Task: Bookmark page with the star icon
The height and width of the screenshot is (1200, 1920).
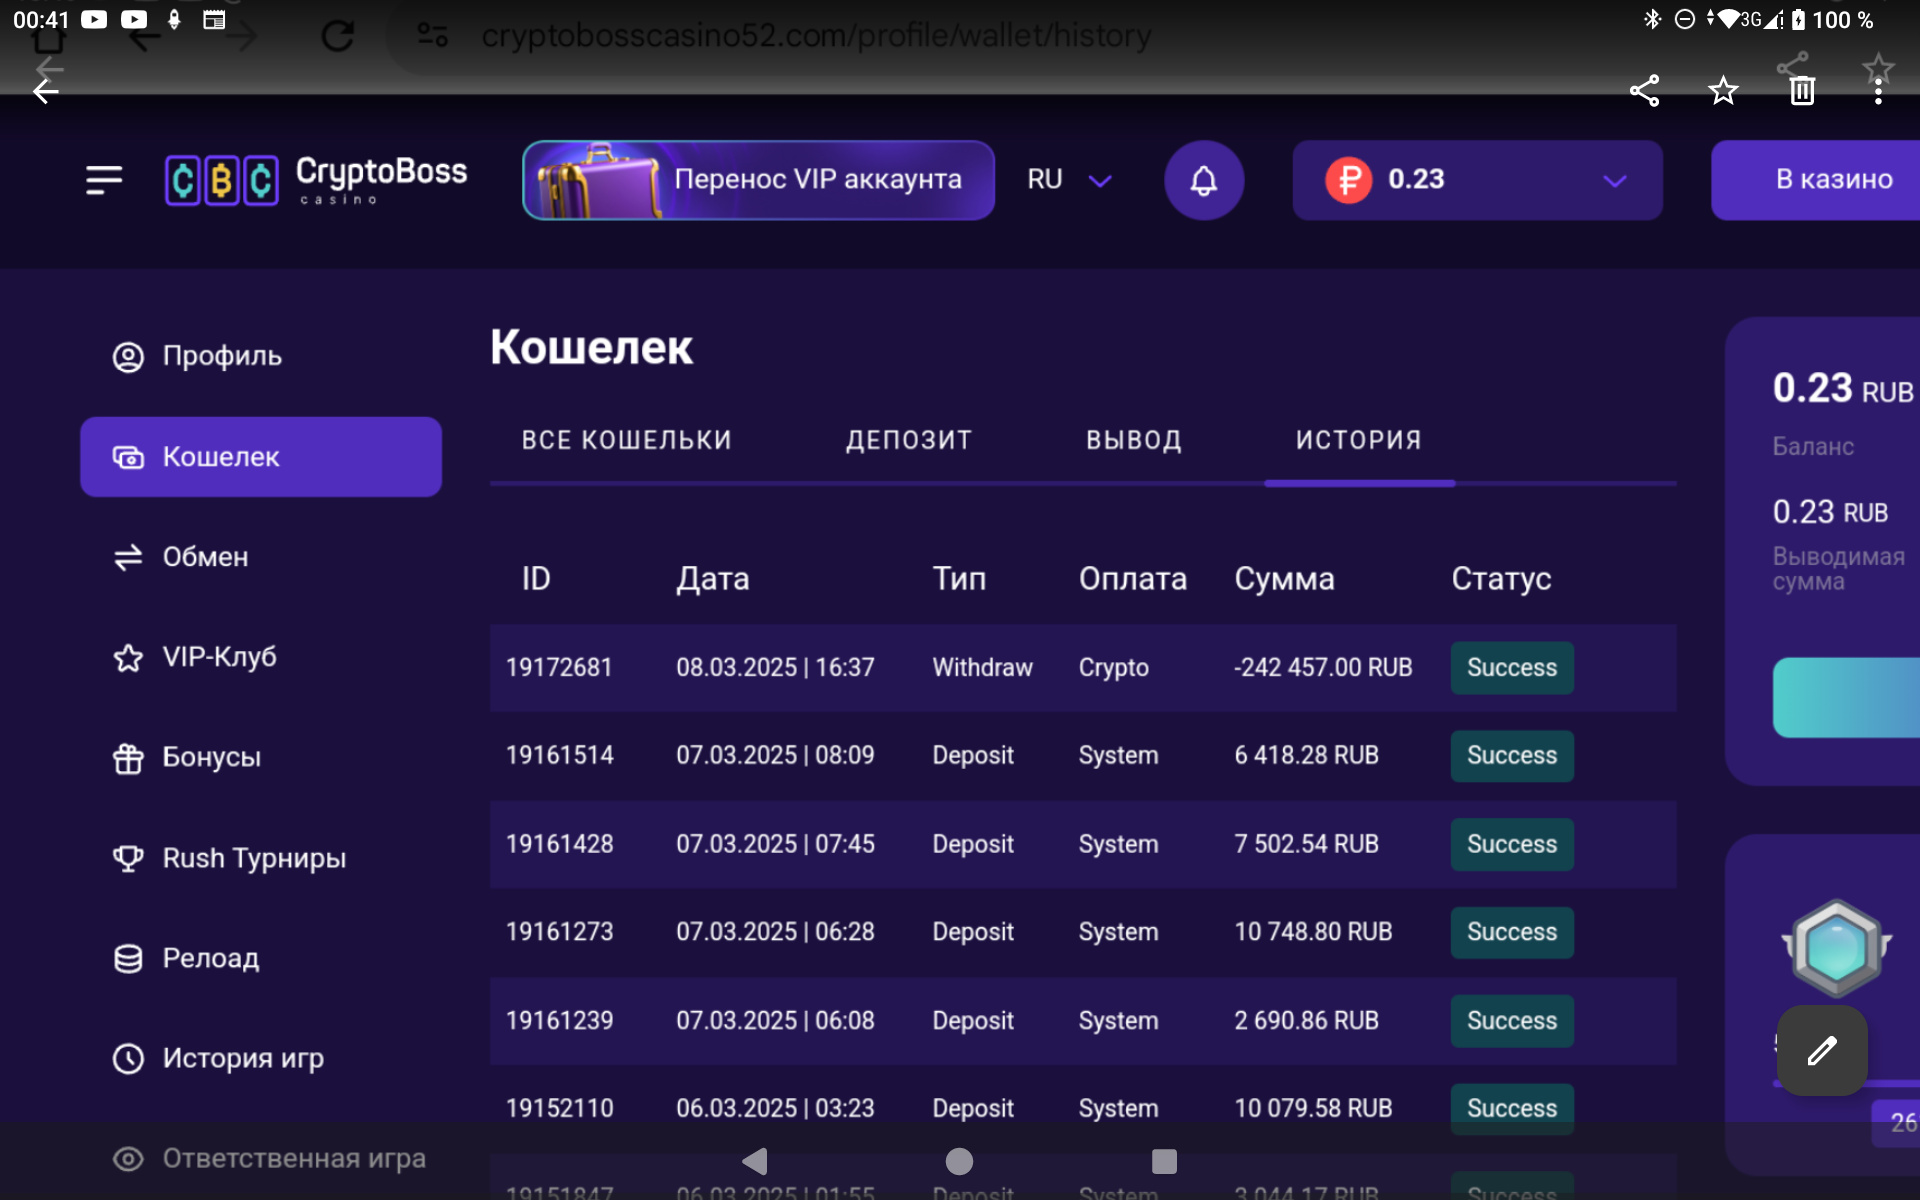Action: (x=1723, y=91)
